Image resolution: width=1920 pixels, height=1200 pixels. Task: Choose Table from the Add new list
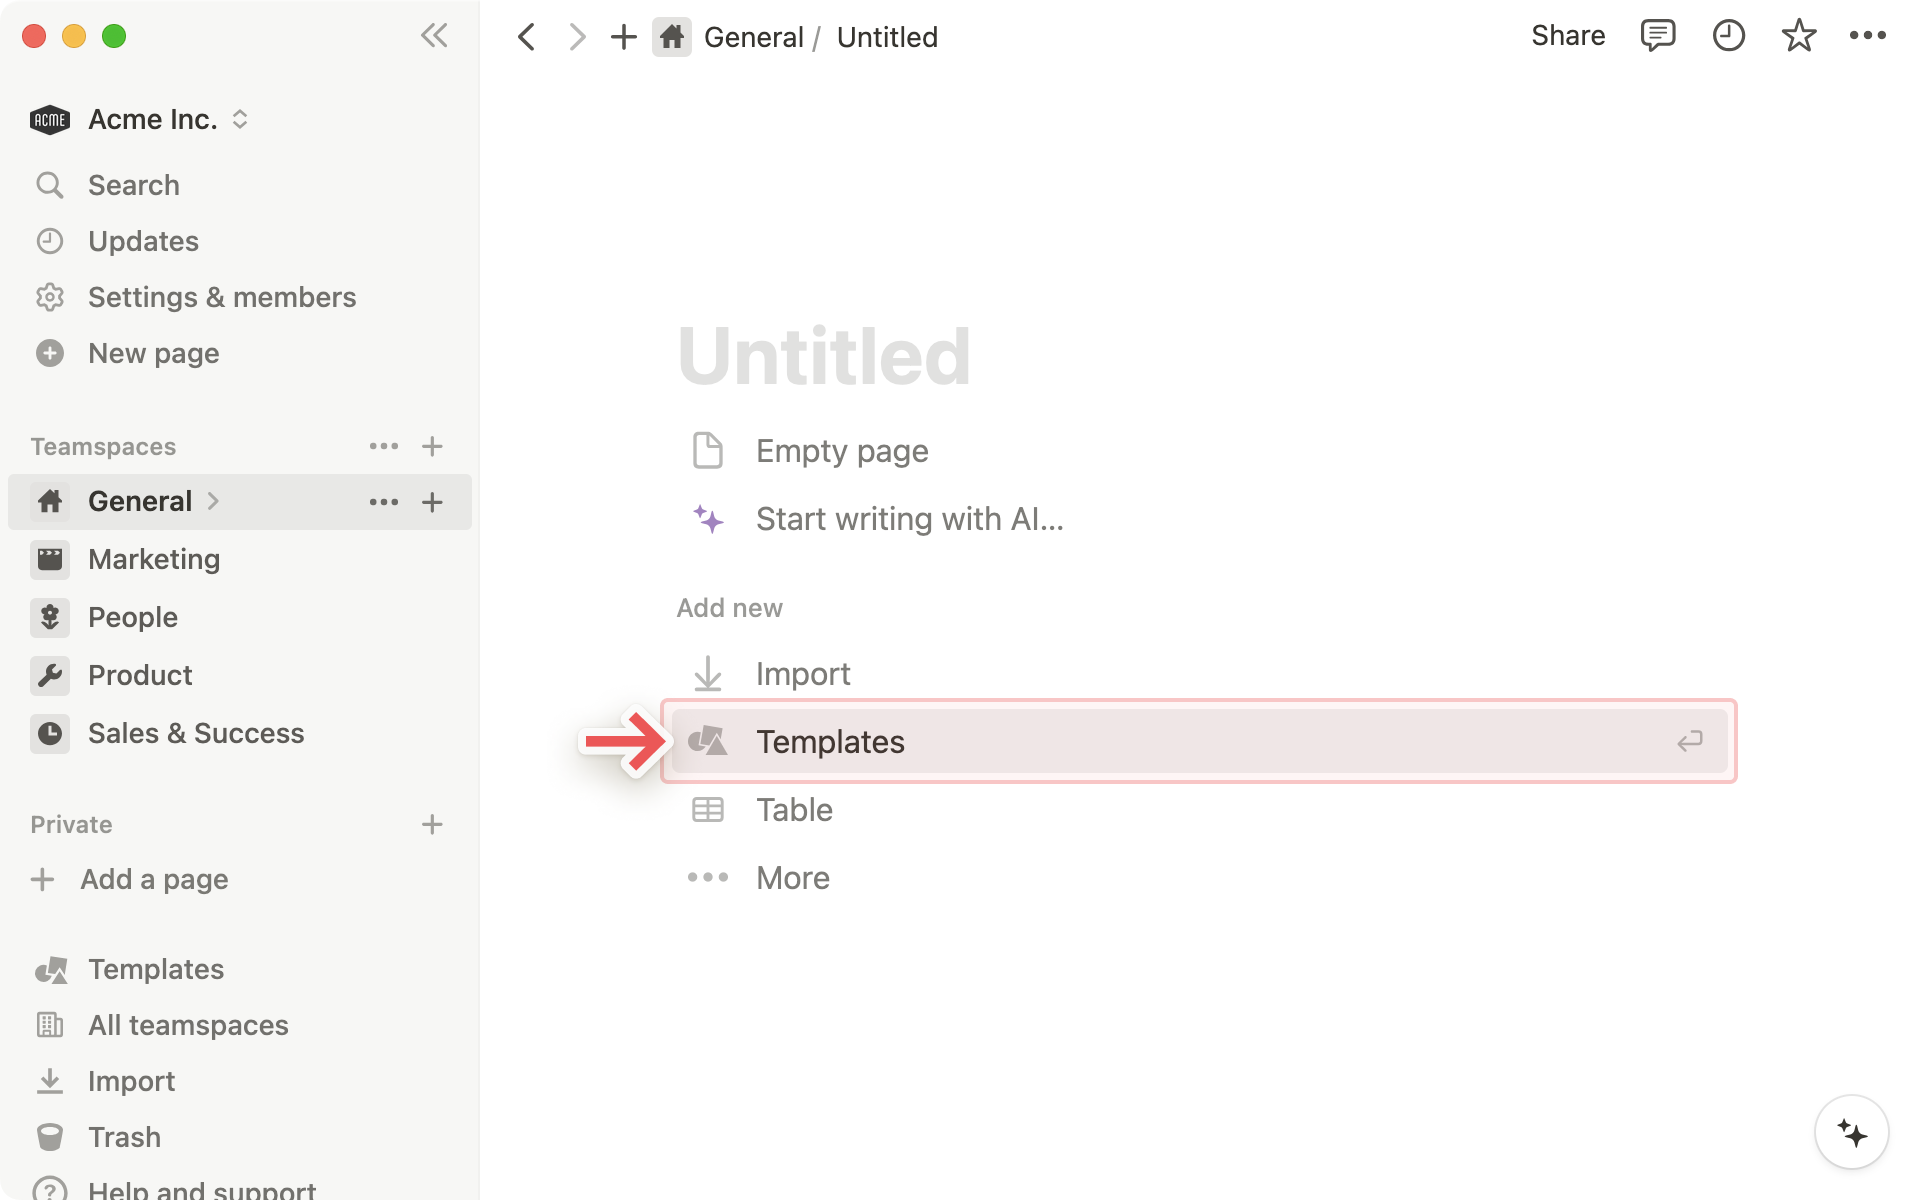click(x=793, y=809)
